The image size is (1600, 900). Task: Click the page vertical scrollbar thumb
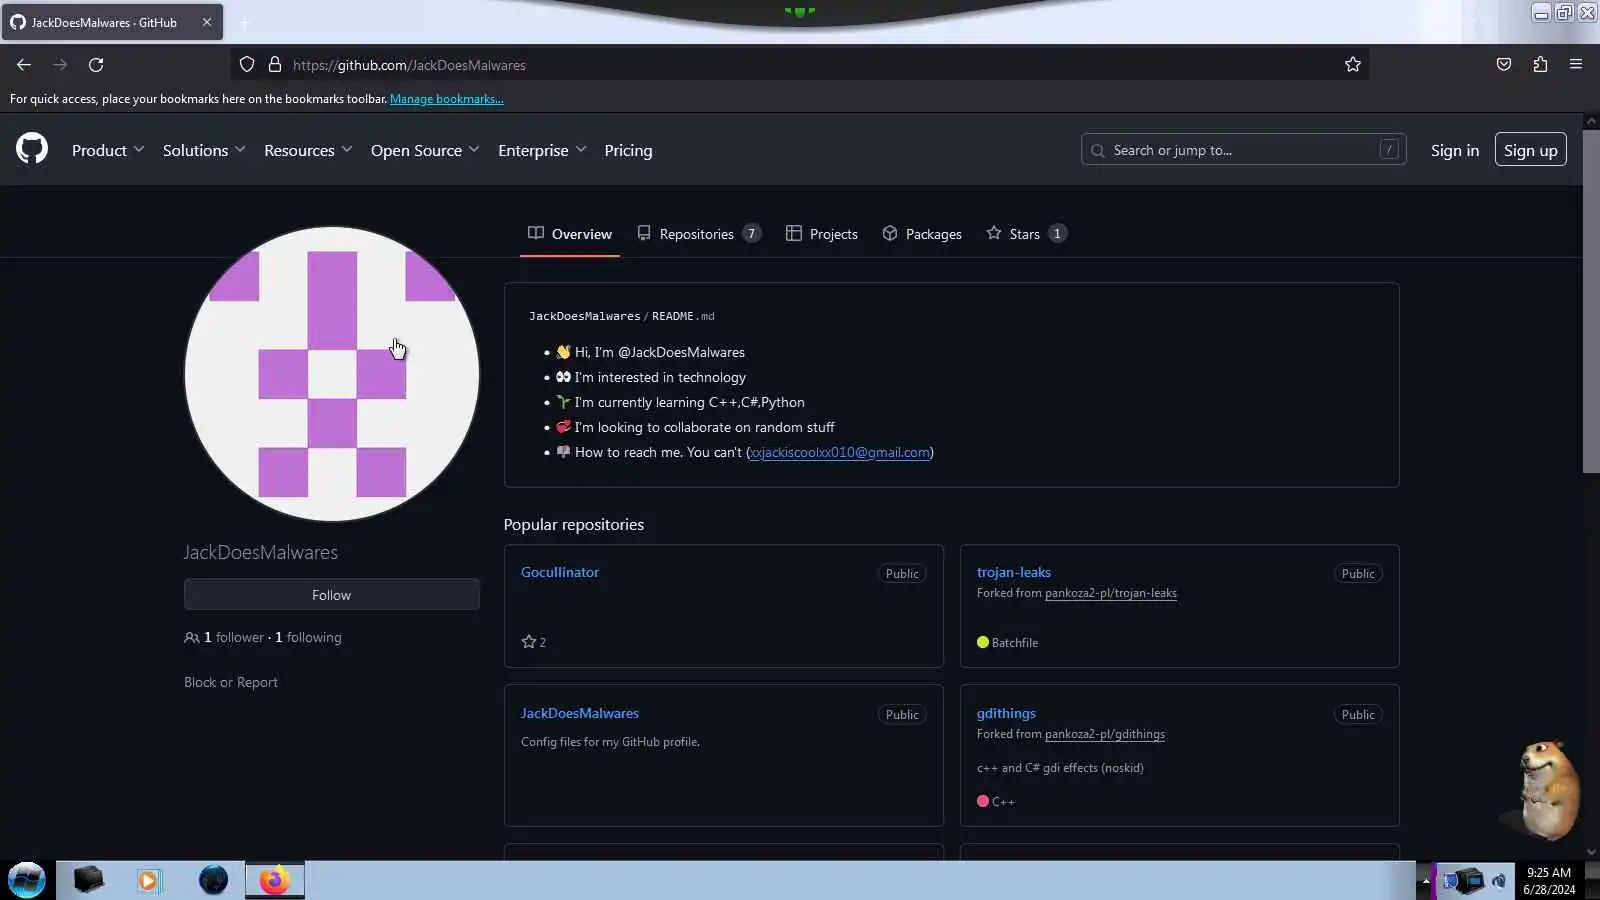click(1591, 300)
